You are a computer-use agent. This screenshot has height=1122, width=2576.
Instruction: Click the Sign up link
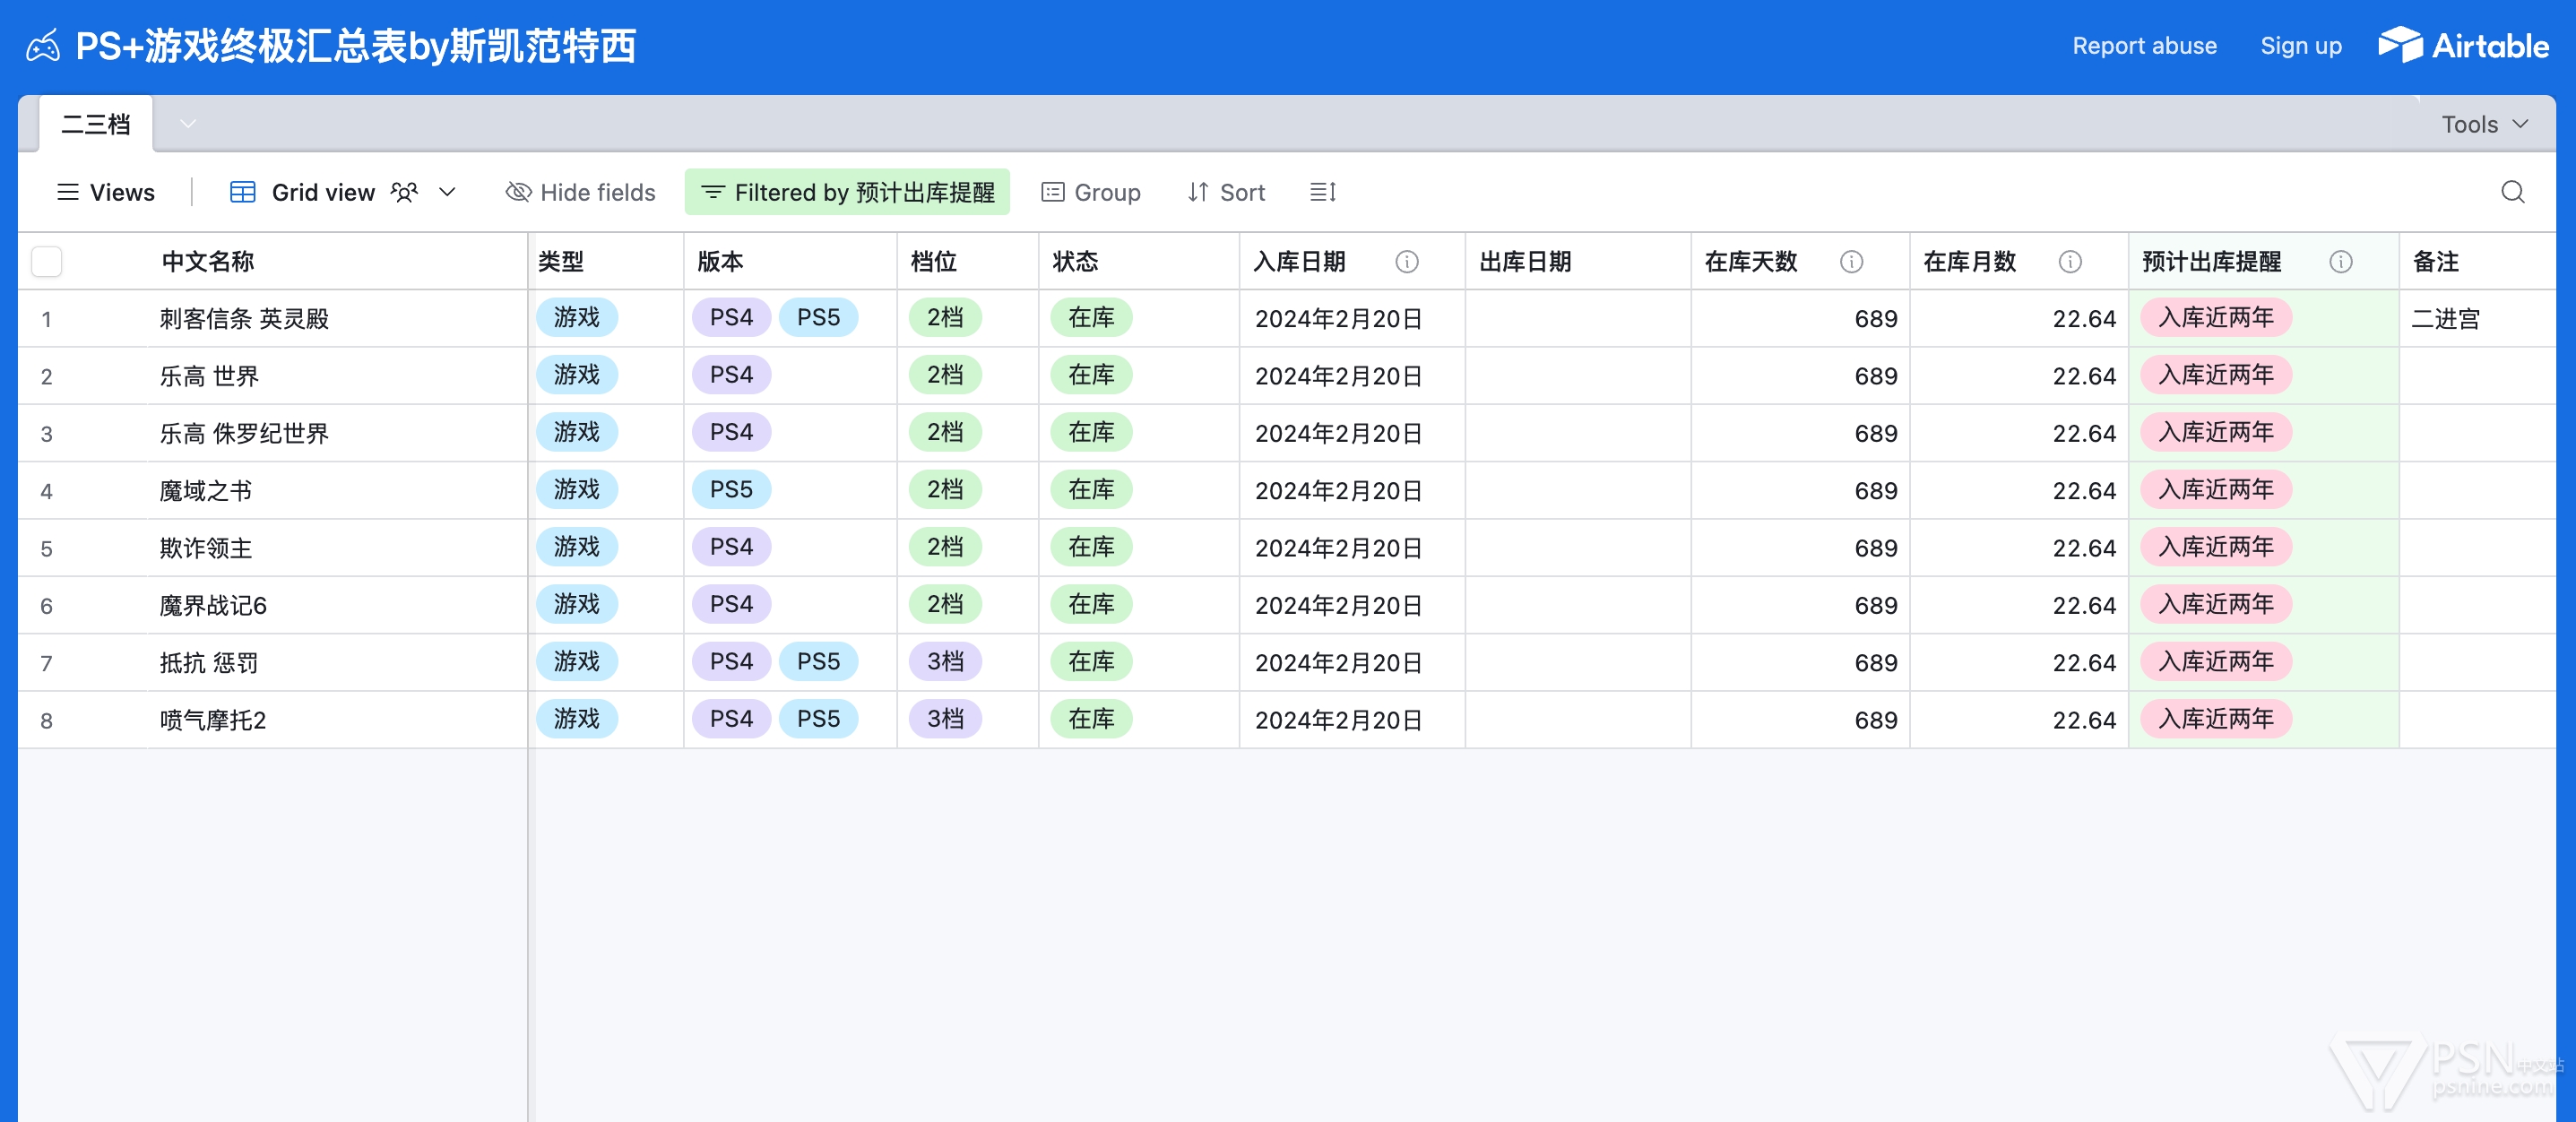[2300, 46]
